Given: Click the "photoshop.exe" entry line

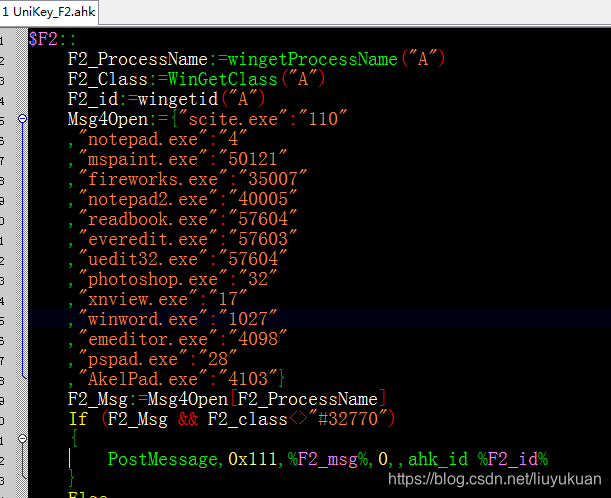Looking at the screenshot, I should click(x=172, y=279).
